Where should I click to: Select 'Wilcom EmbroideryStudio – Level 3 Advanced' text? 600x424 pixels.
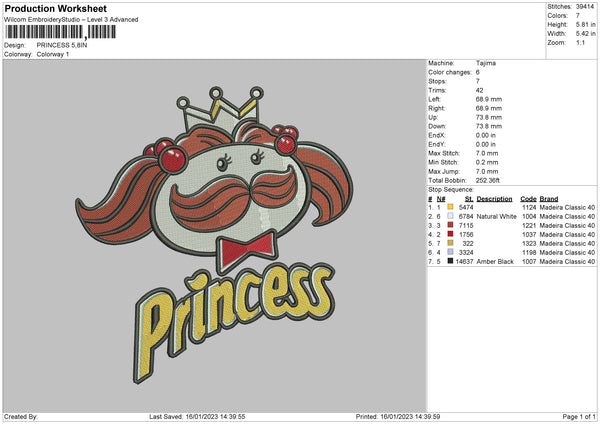point(71,20)
